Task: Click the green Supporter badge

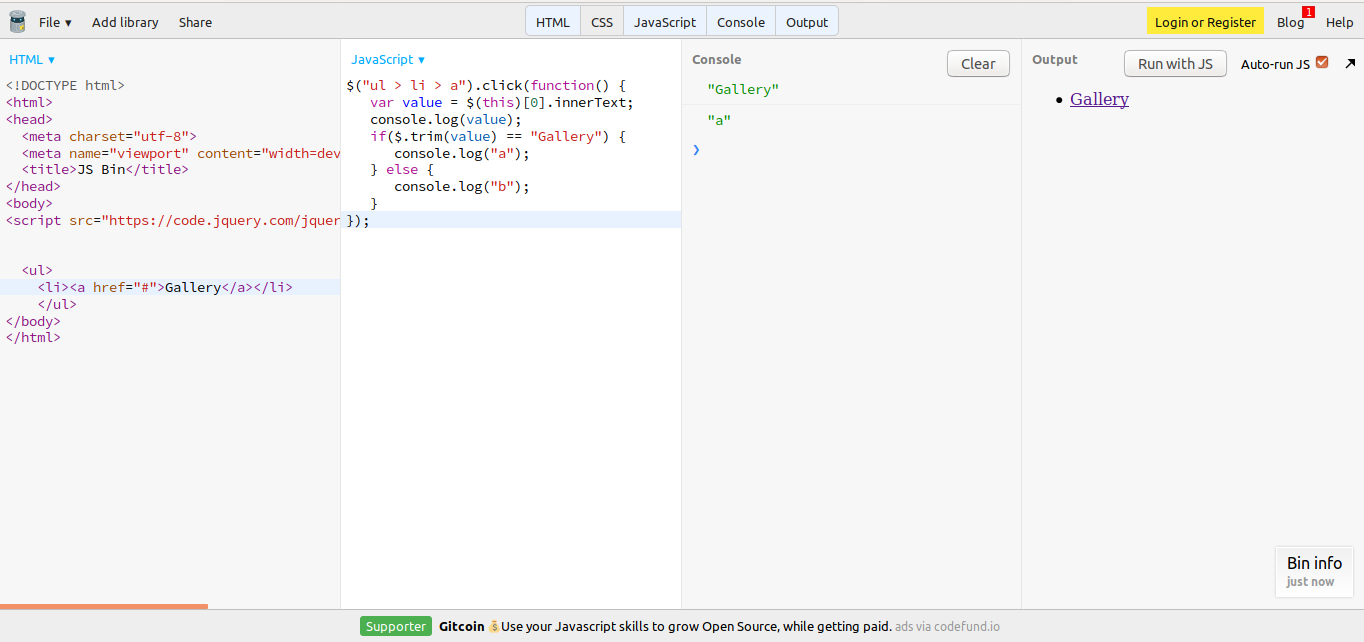Action: click(395, 627)
